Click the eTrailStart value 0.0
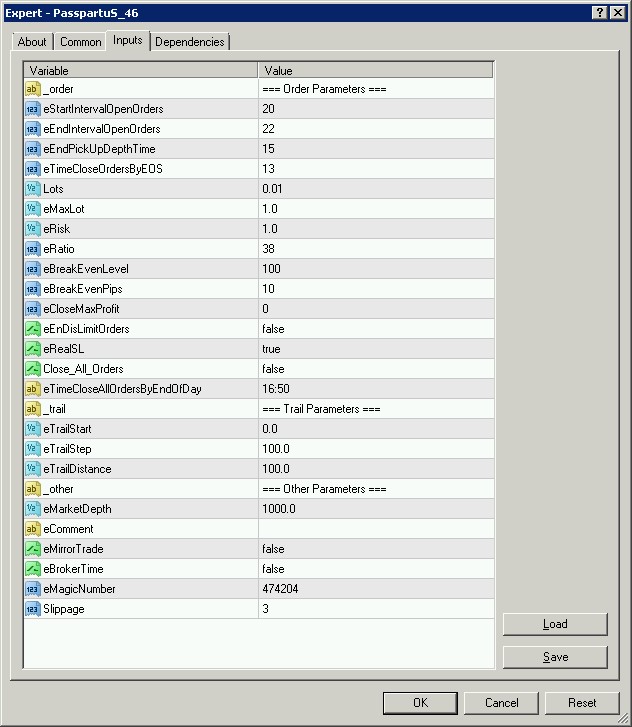632x727 pixels. pos(270,428)
